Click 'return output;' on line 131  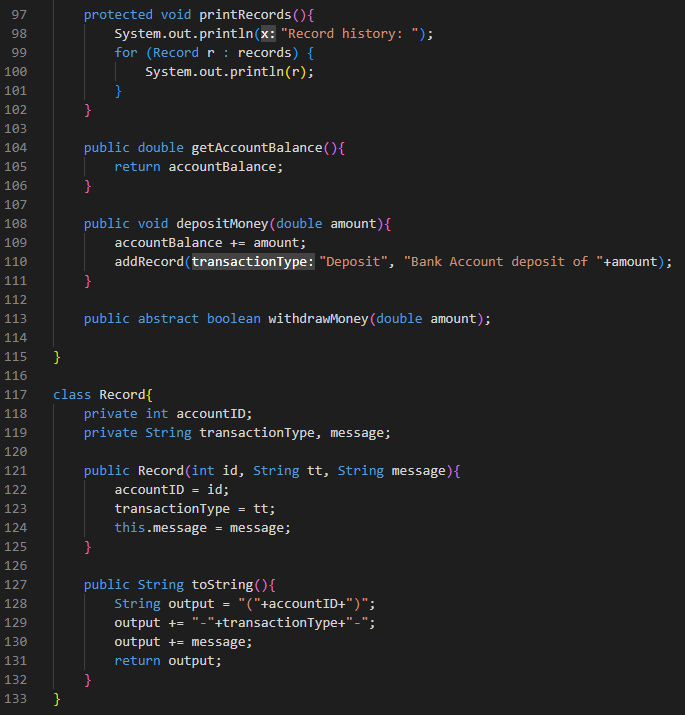168,661
